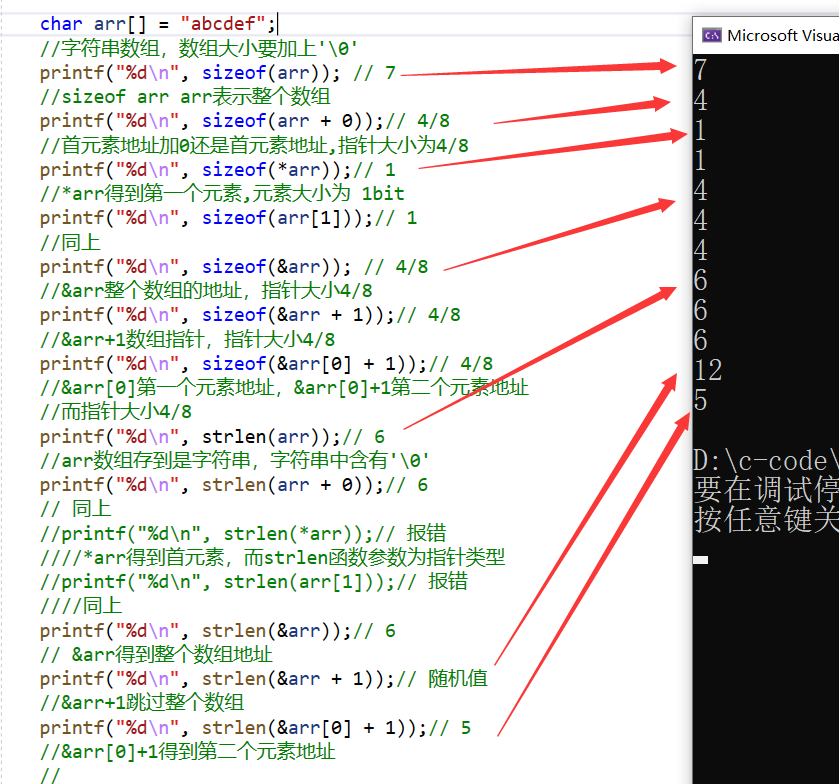Click the comment '&arr[0]+1得到第二个元素地址'
This screenshot has width=839, height=784.
tap(187, 752)
